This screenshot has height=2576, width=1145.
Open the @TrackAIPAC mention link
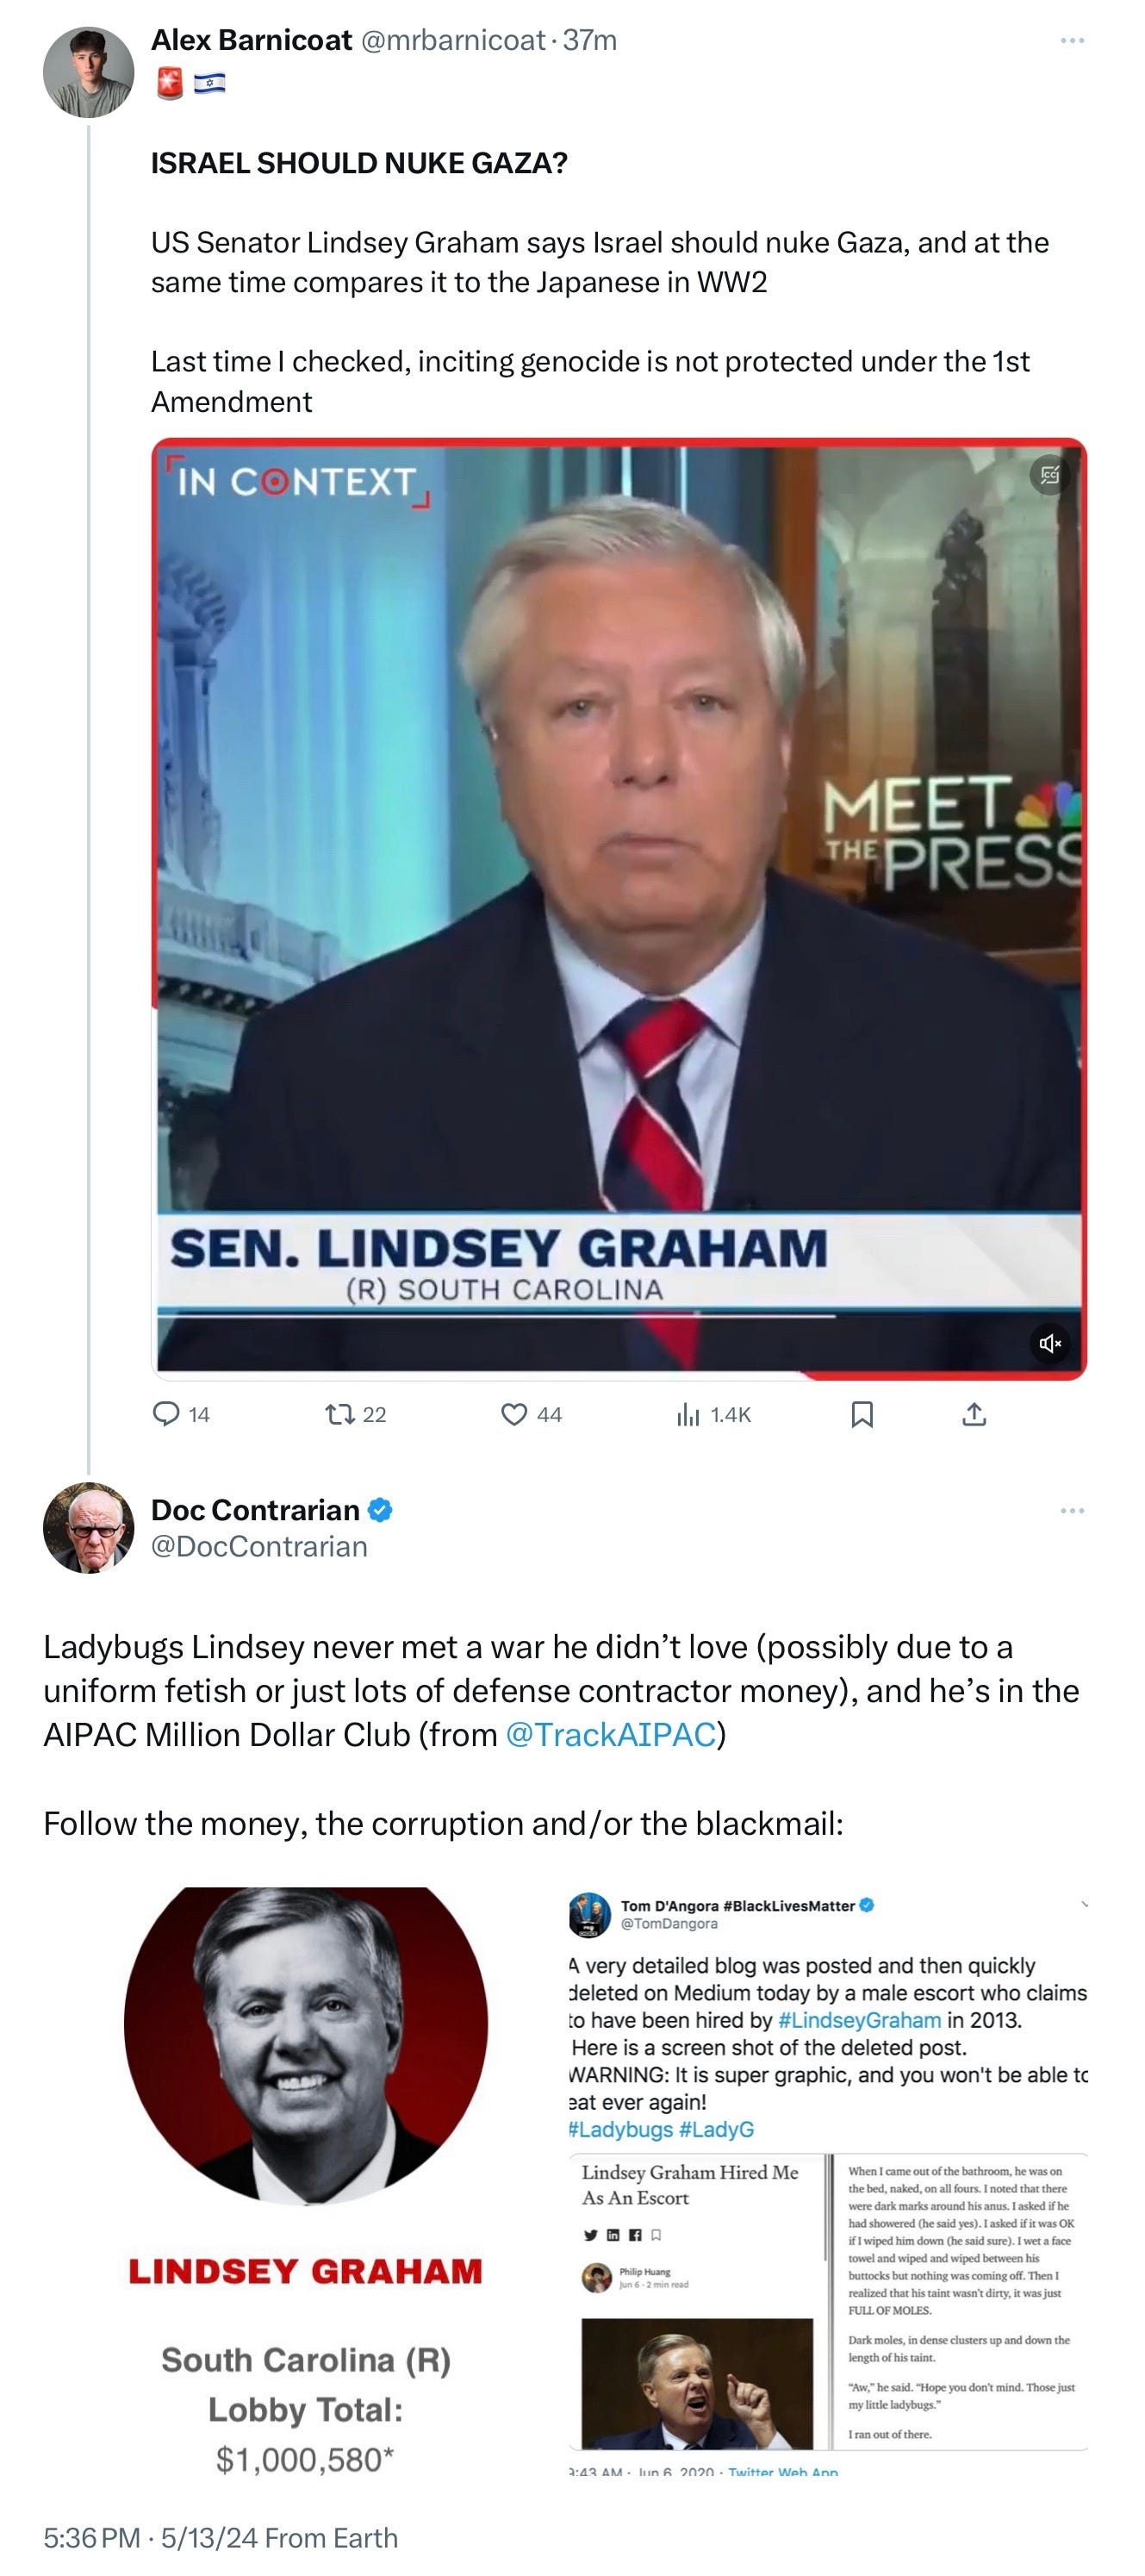[x=611, y=1733]
